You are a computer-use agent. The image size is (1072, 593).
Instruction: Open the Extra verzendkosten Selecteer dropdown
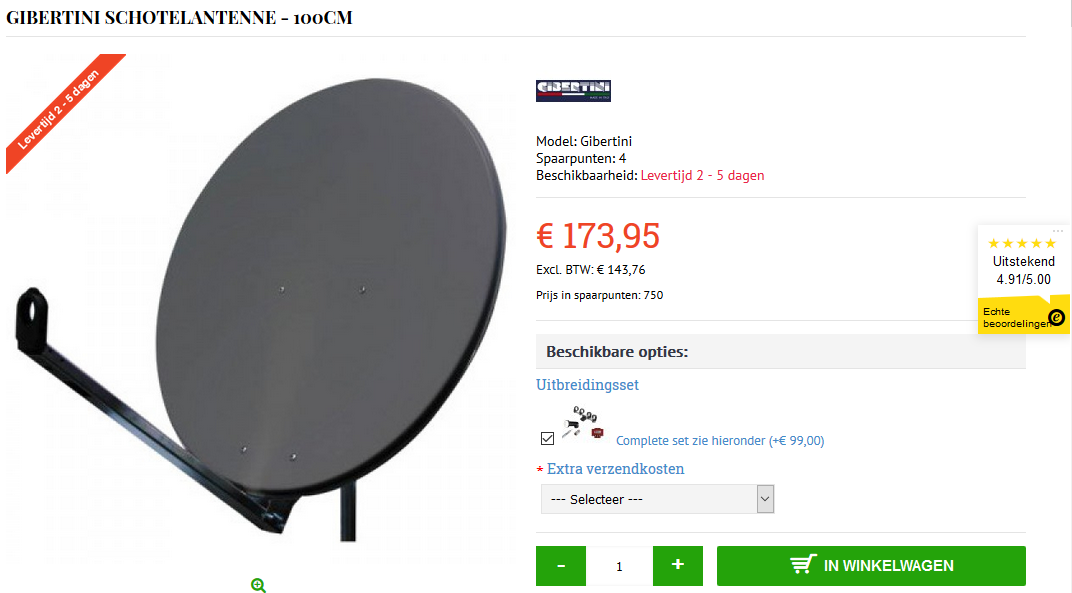[657, 499]
